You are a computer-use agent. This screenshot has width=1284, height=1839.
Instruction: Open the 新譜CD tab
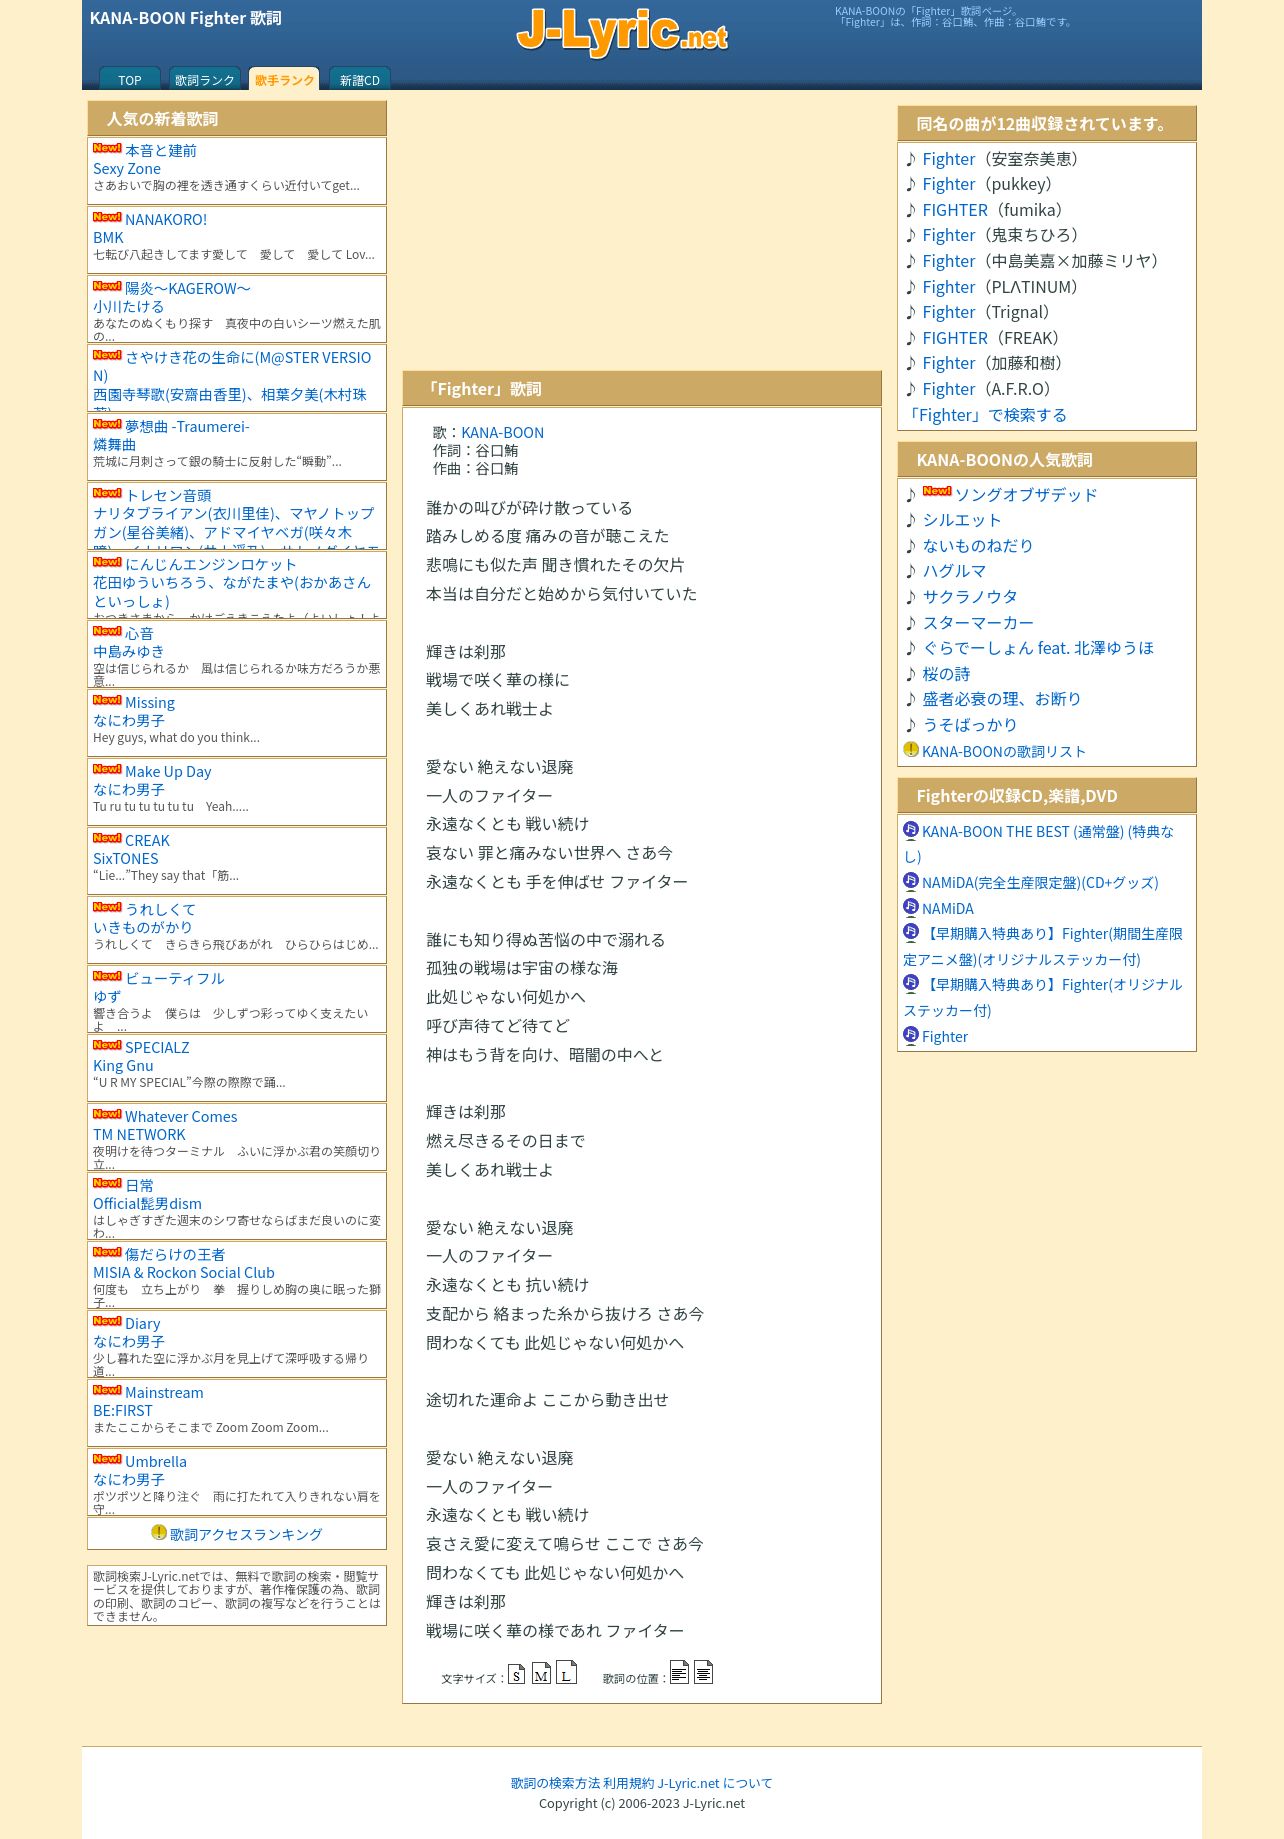point(360,80)
